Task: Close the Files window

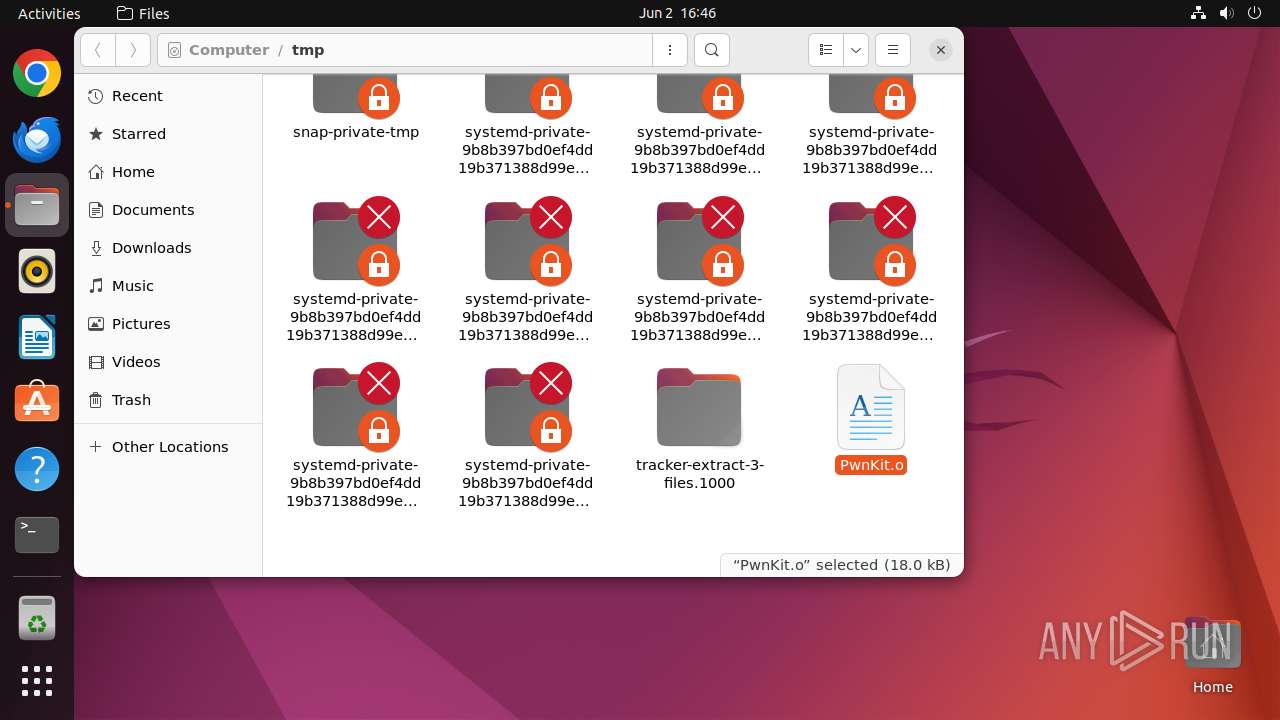Action: tap(941, 50)
